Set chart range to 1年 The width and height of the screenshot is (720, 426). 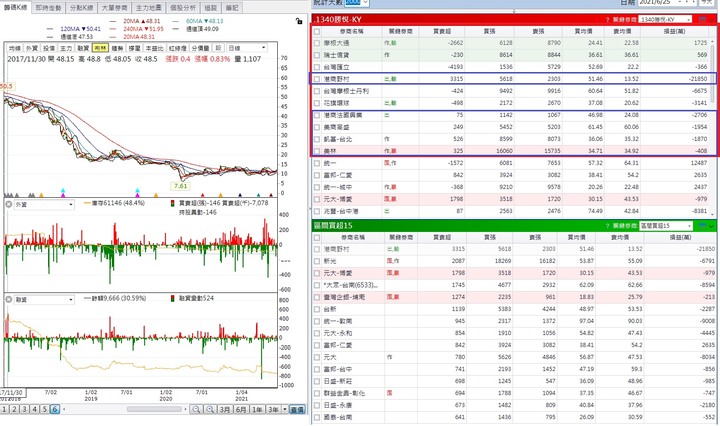(258, 409)
